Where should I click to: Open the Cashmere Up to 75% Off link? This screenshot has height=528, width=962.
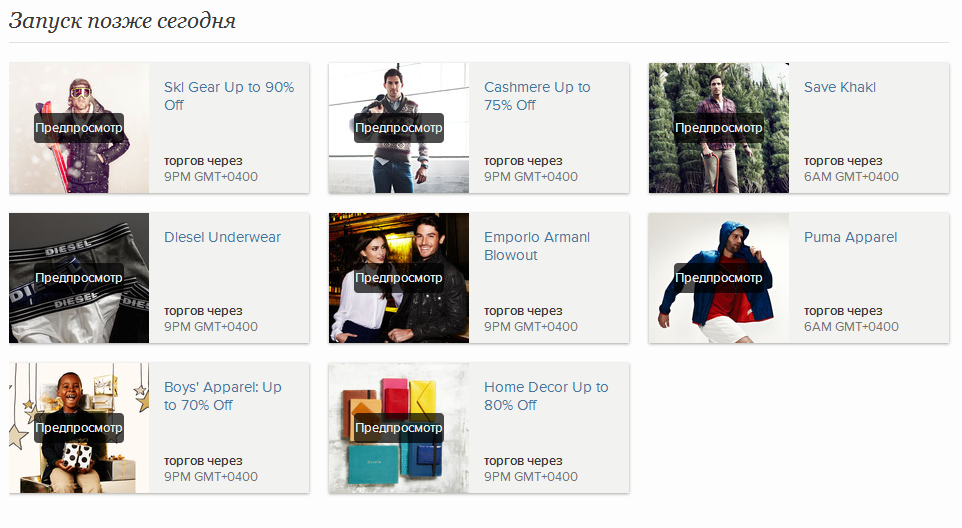537,96
